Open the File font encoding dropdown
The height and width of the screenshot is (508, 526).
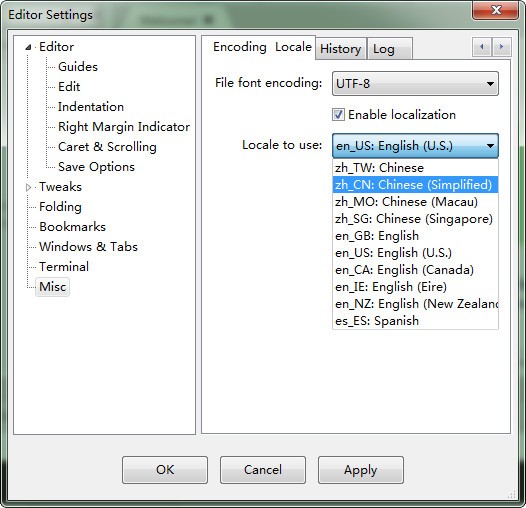point(415,84)
